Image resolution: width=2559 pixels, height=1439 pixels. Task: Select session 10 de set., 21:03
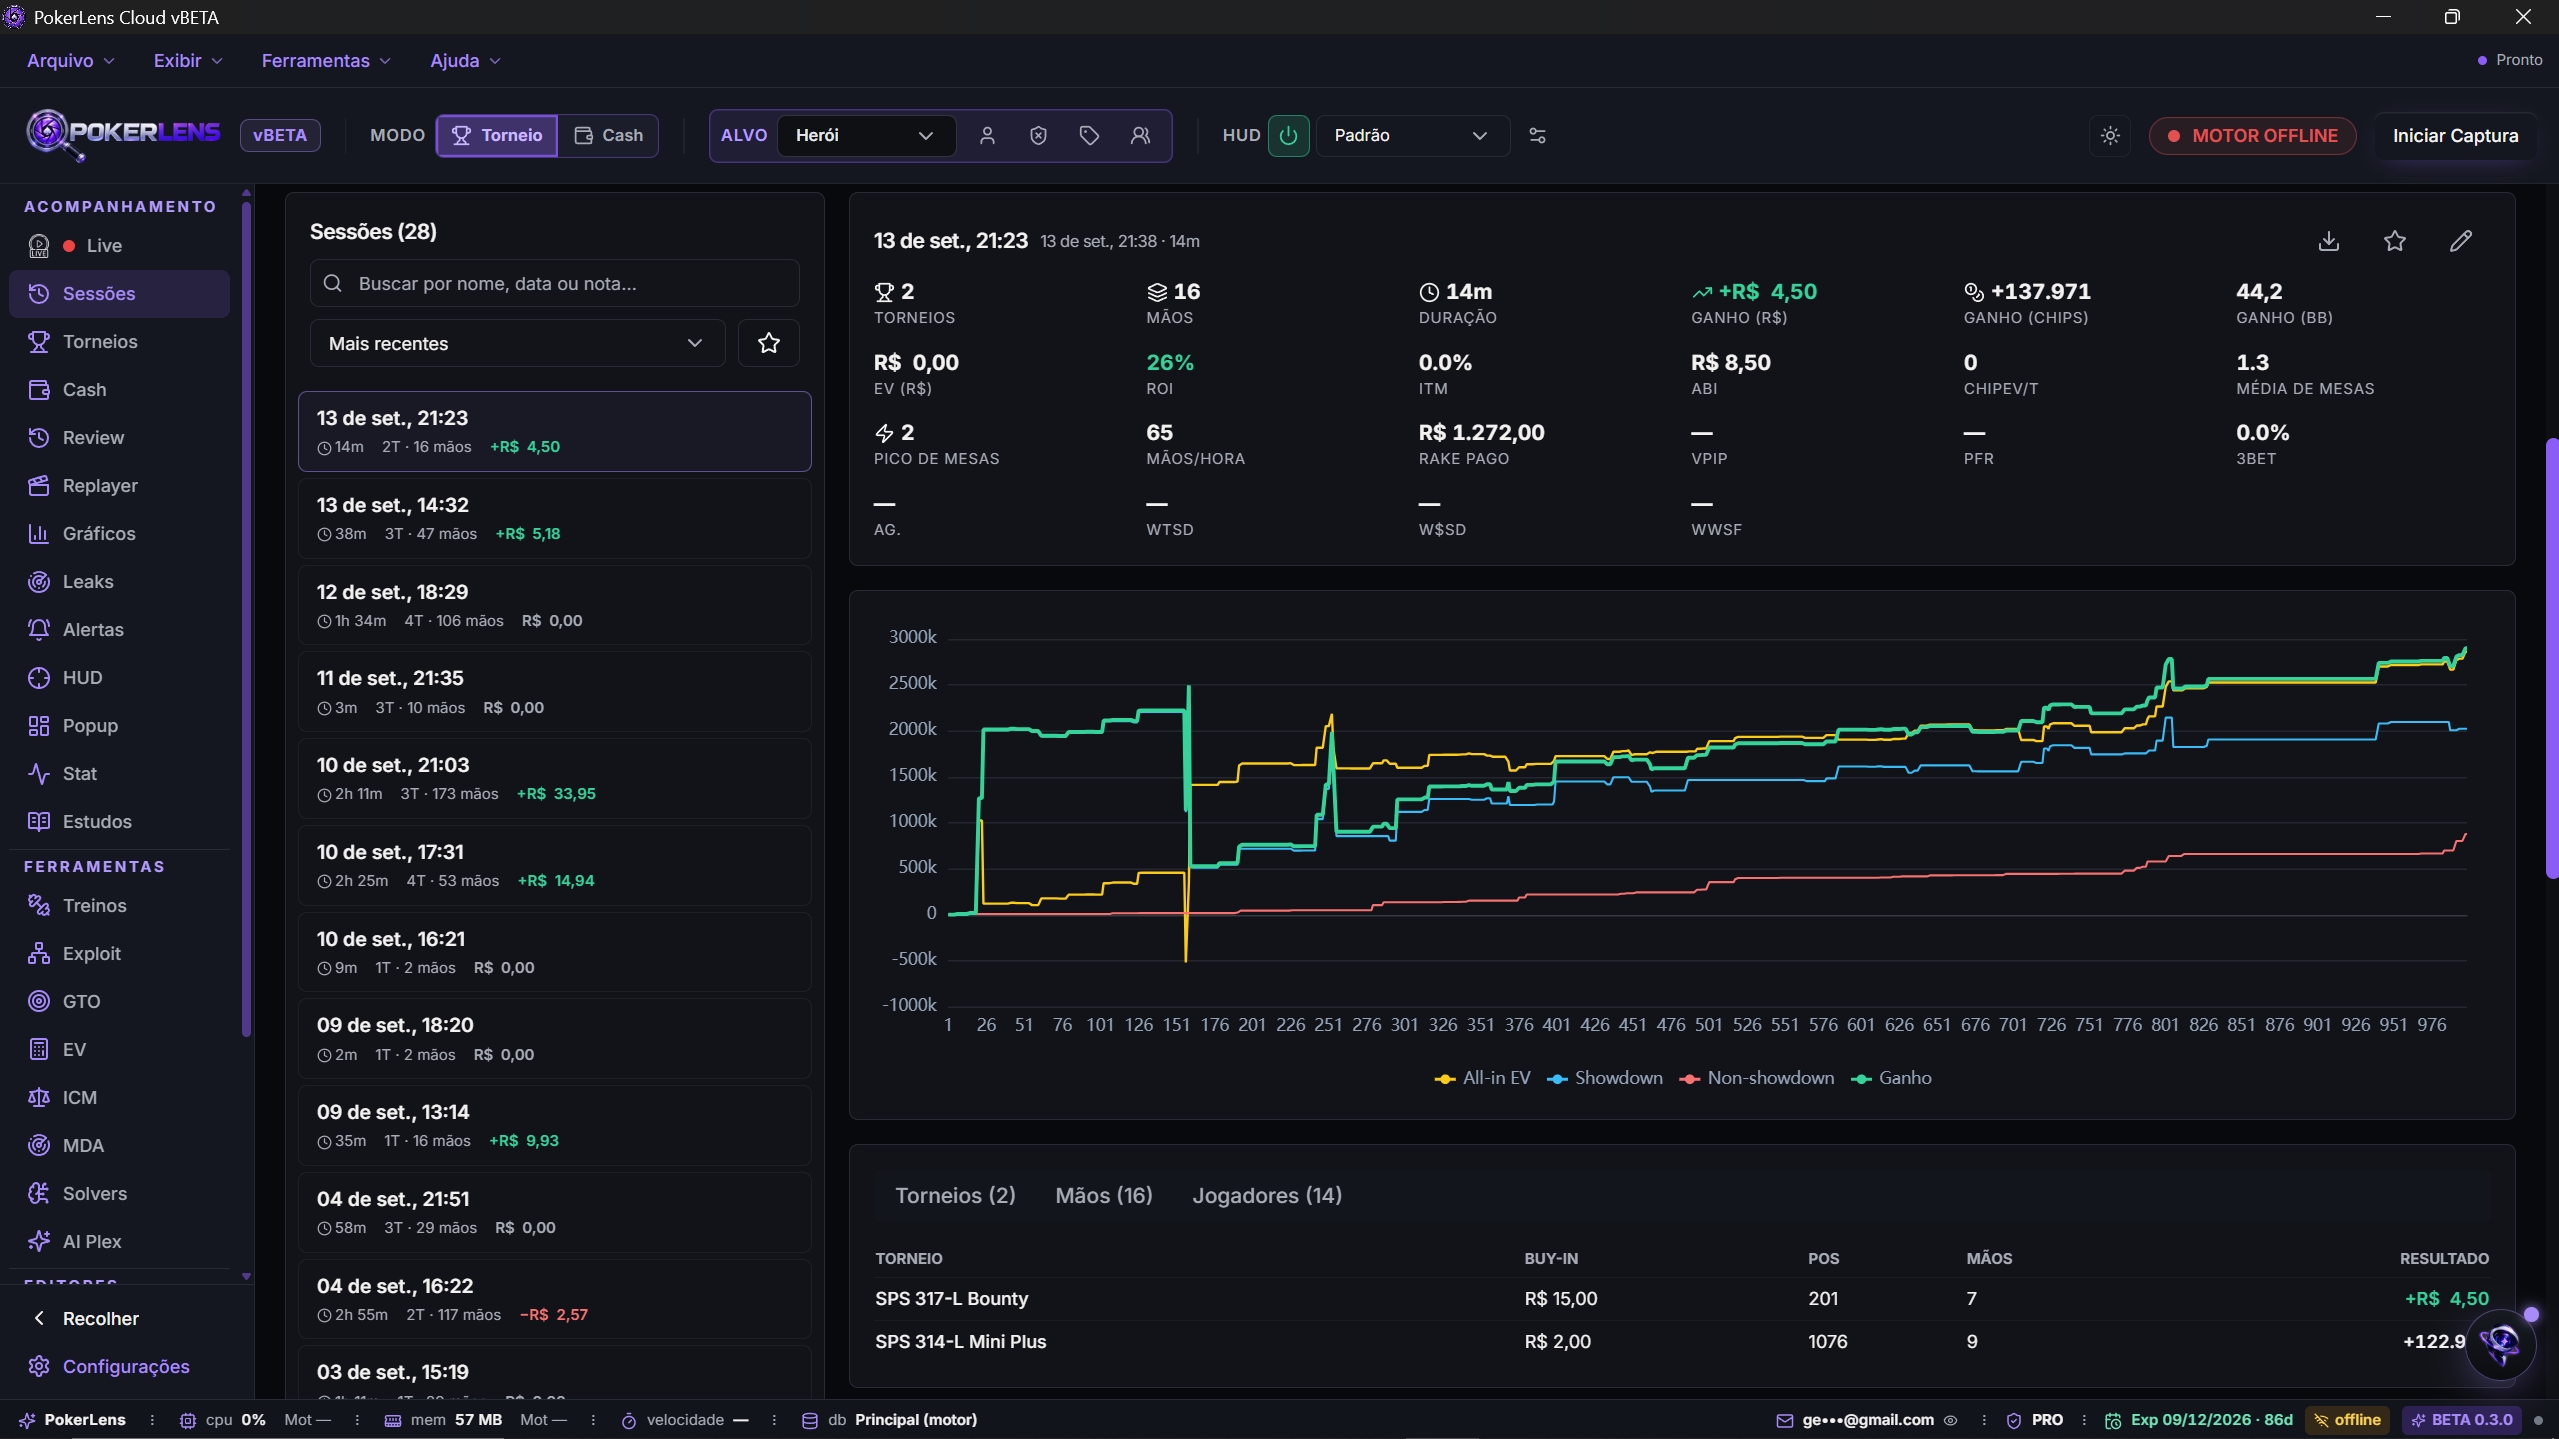(554, 778)
